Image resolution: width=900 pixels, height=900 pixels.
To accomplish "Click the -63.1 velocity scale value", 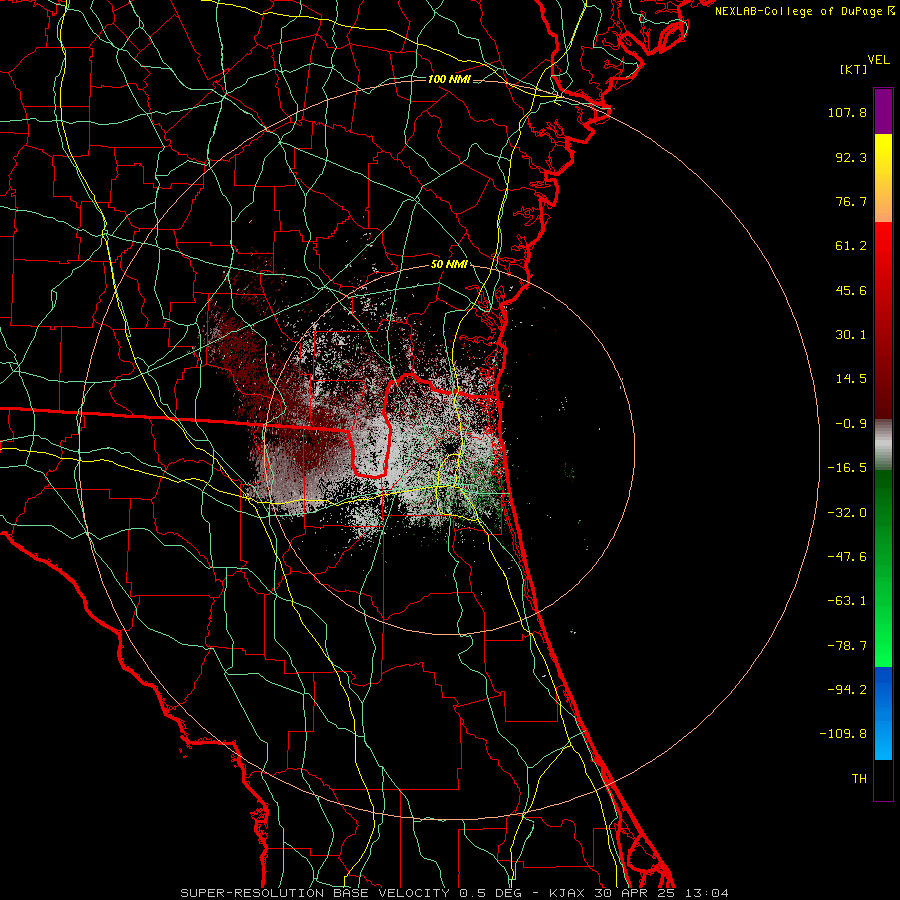I will click(847, 601).
